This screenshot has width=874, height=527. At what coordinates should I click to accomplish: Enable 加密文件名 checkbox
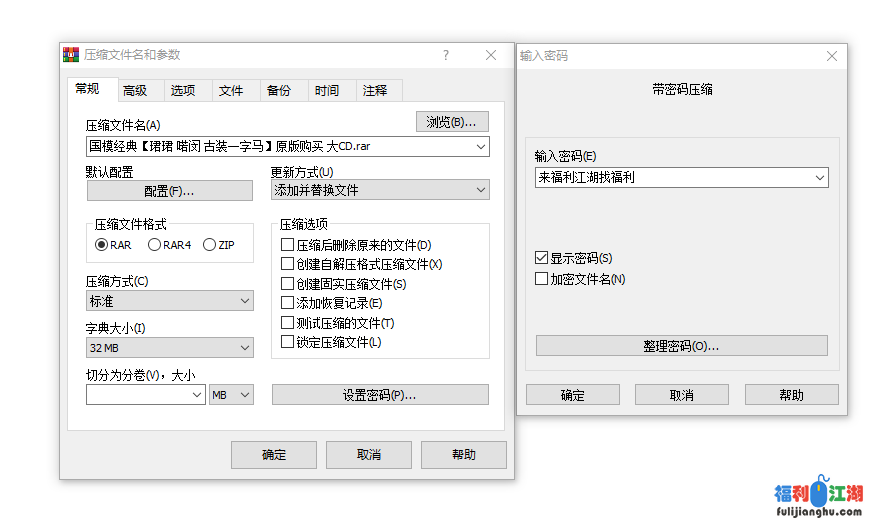click(x=542, y=279)
